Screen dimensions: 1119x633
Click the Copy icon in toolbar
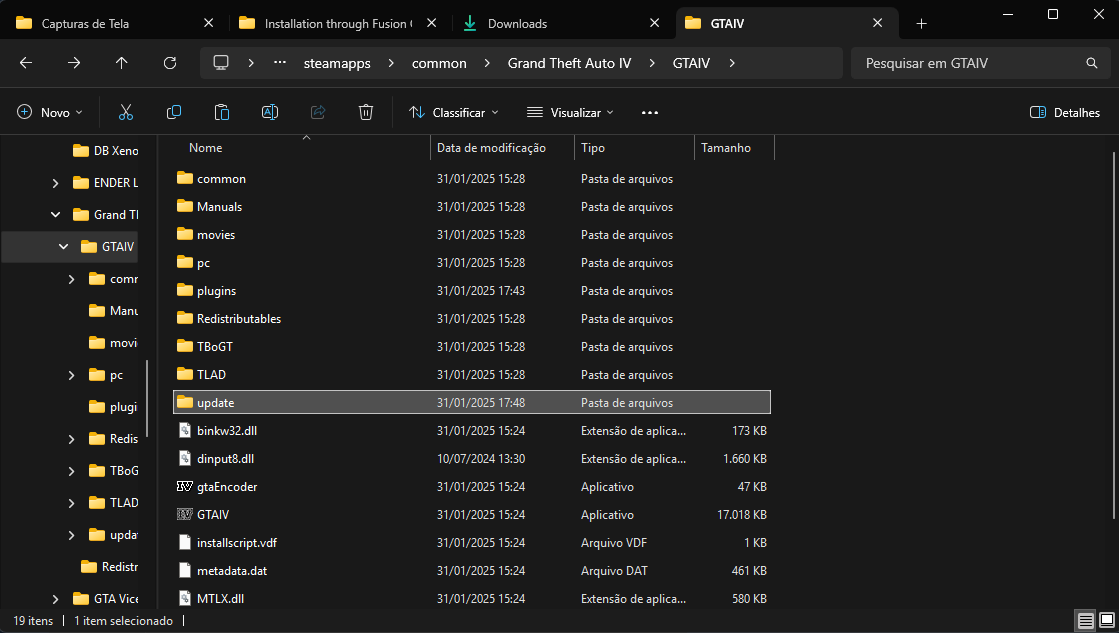point(174,113)
